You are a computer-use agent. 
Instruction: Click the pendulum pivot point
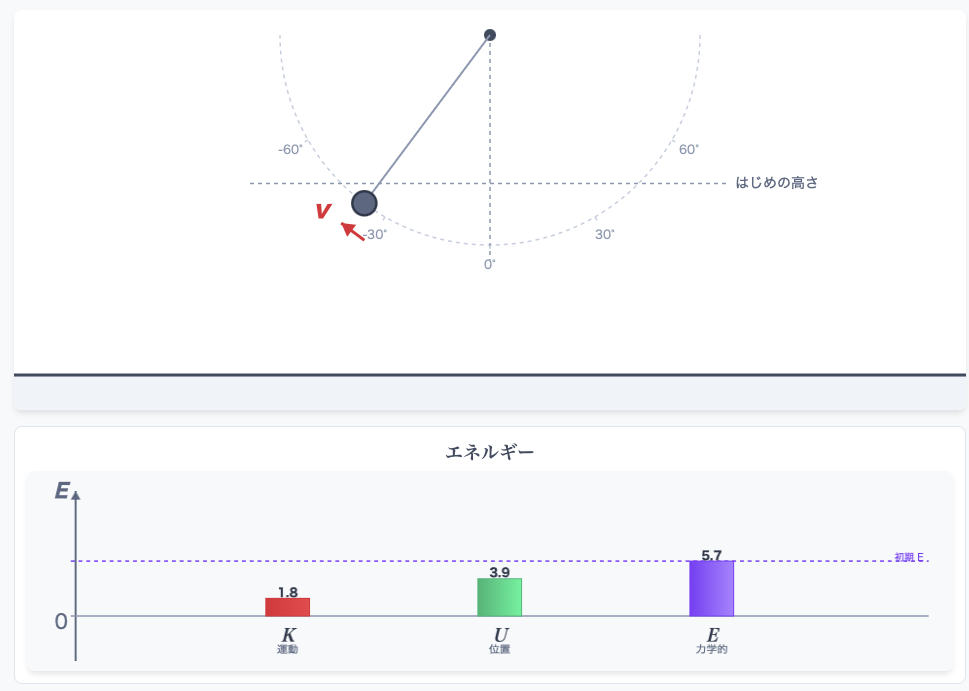point(489,35)
